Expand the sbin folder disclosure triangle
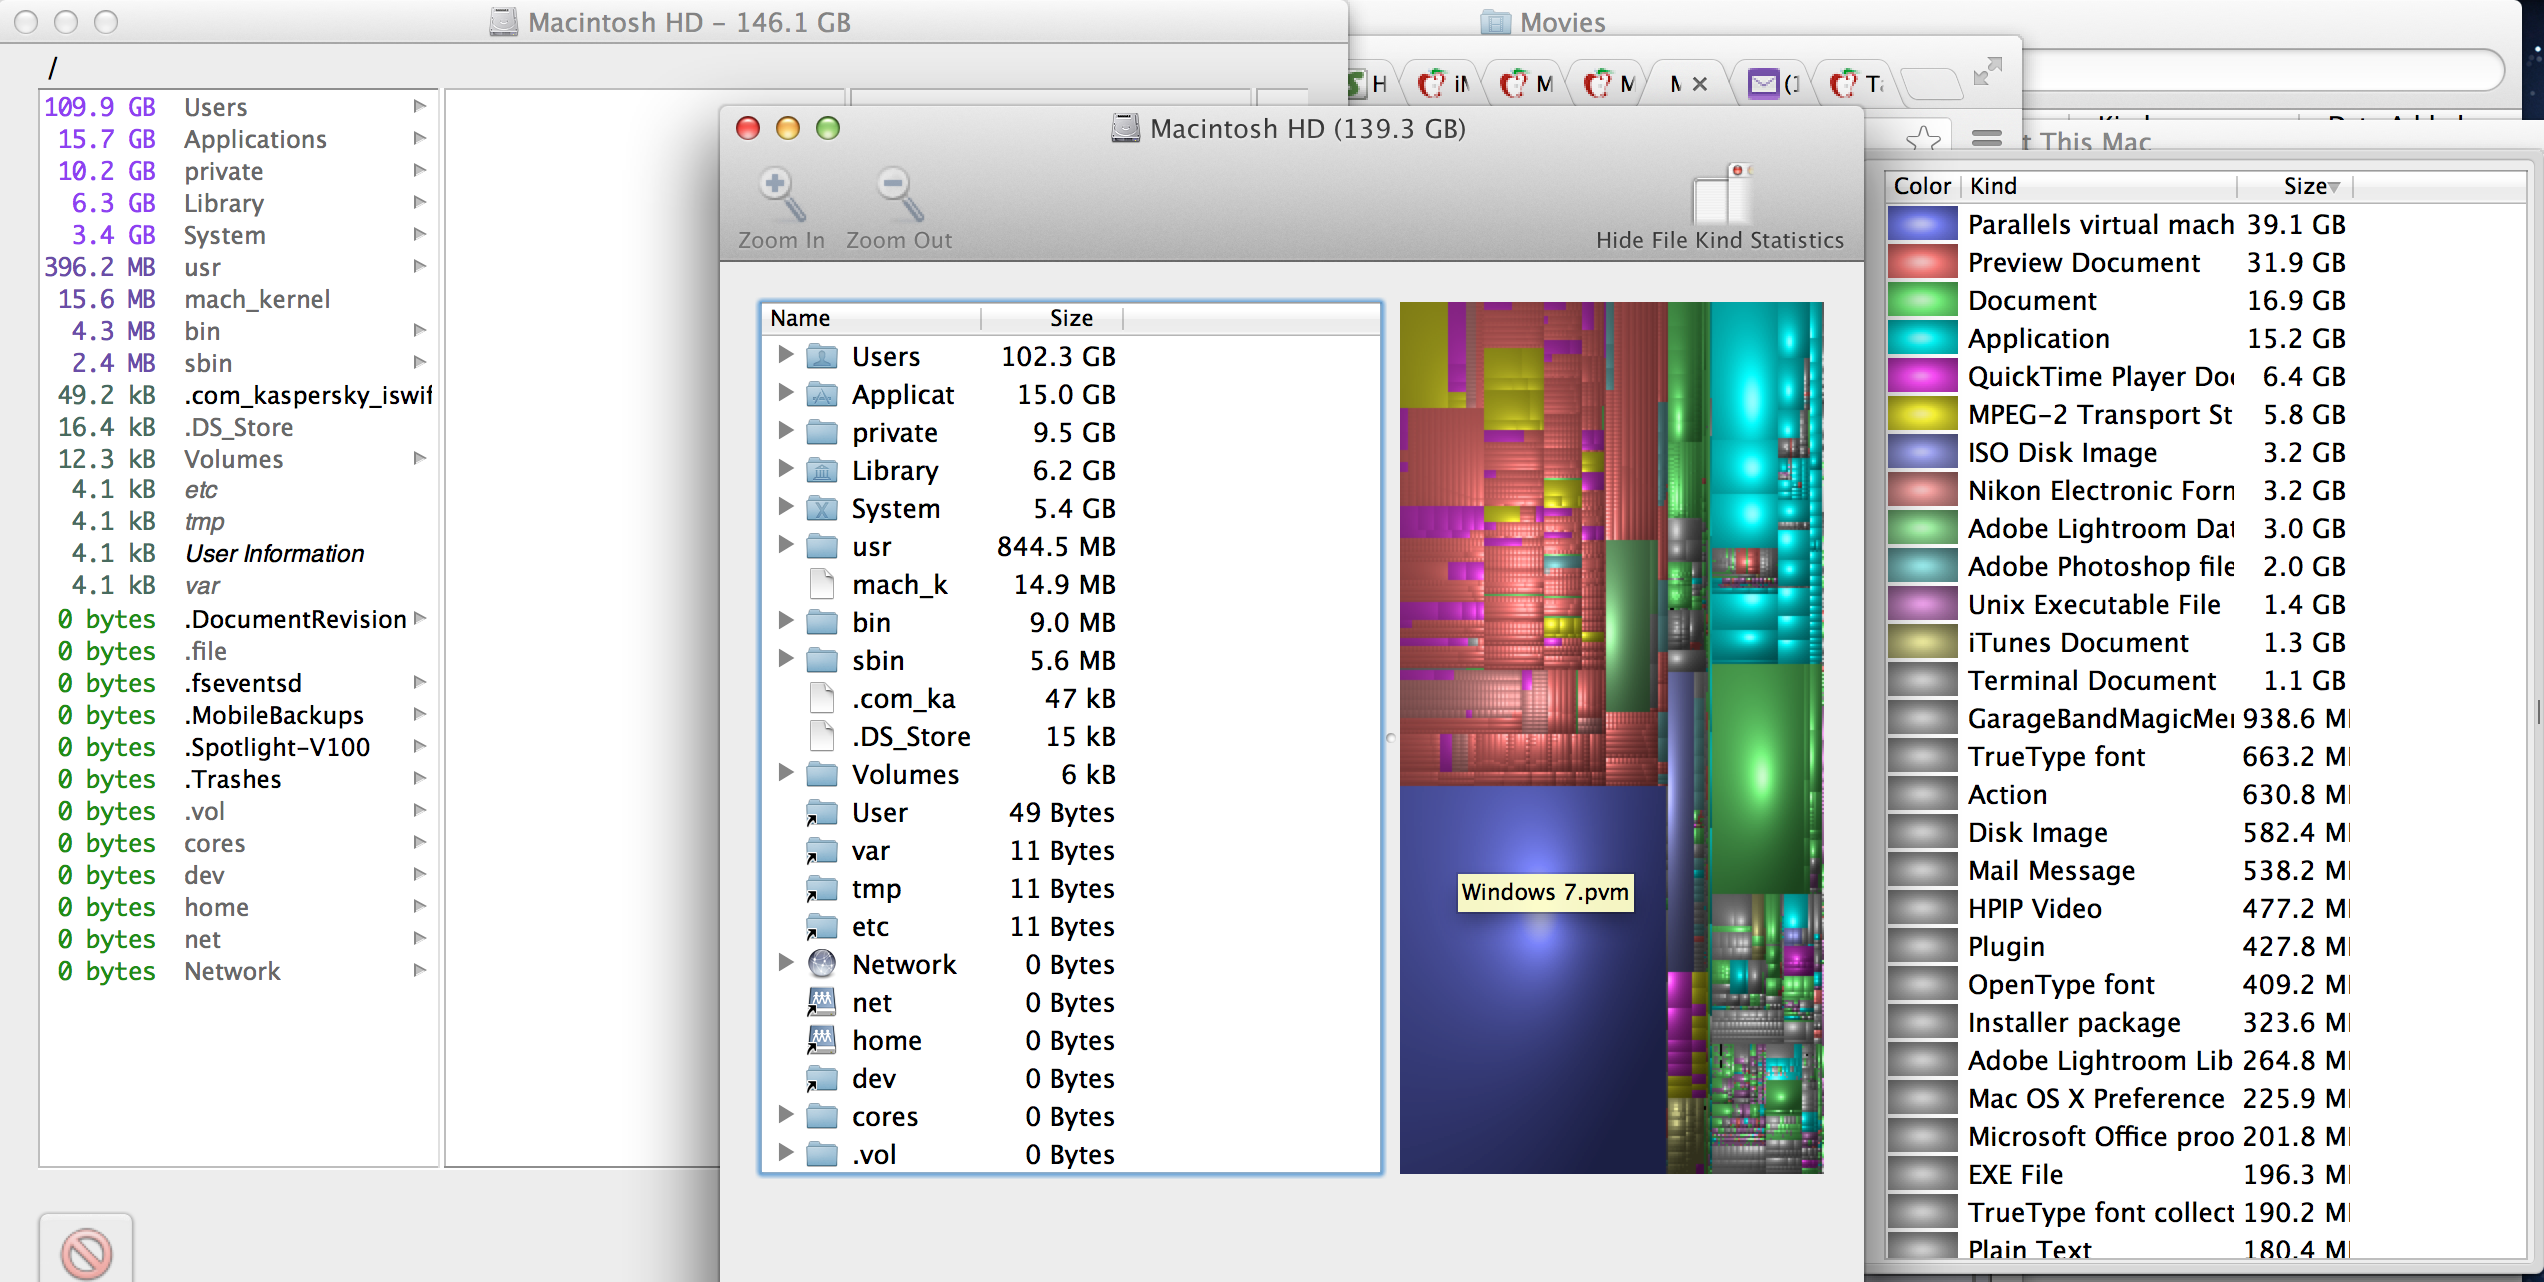The height and width of the screenshot is (1282, 2544). coord(786,658)
